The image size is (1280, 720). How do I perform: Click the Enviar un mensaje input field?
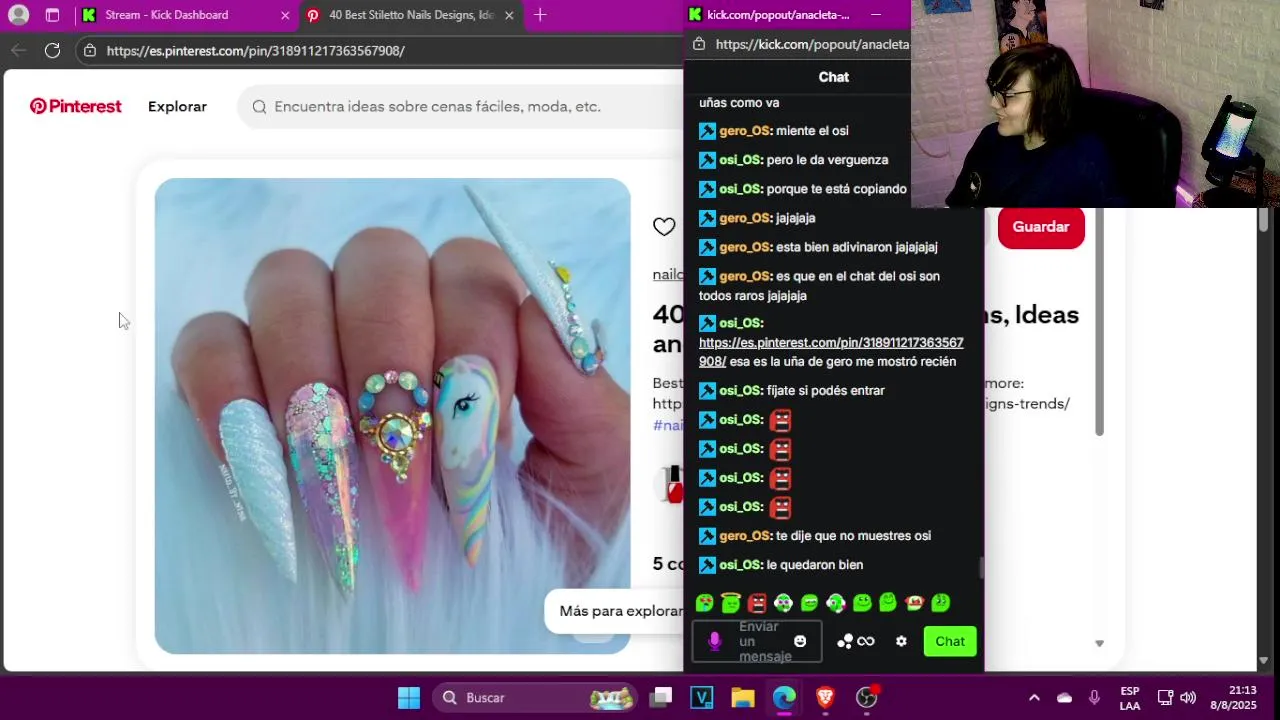757,641
